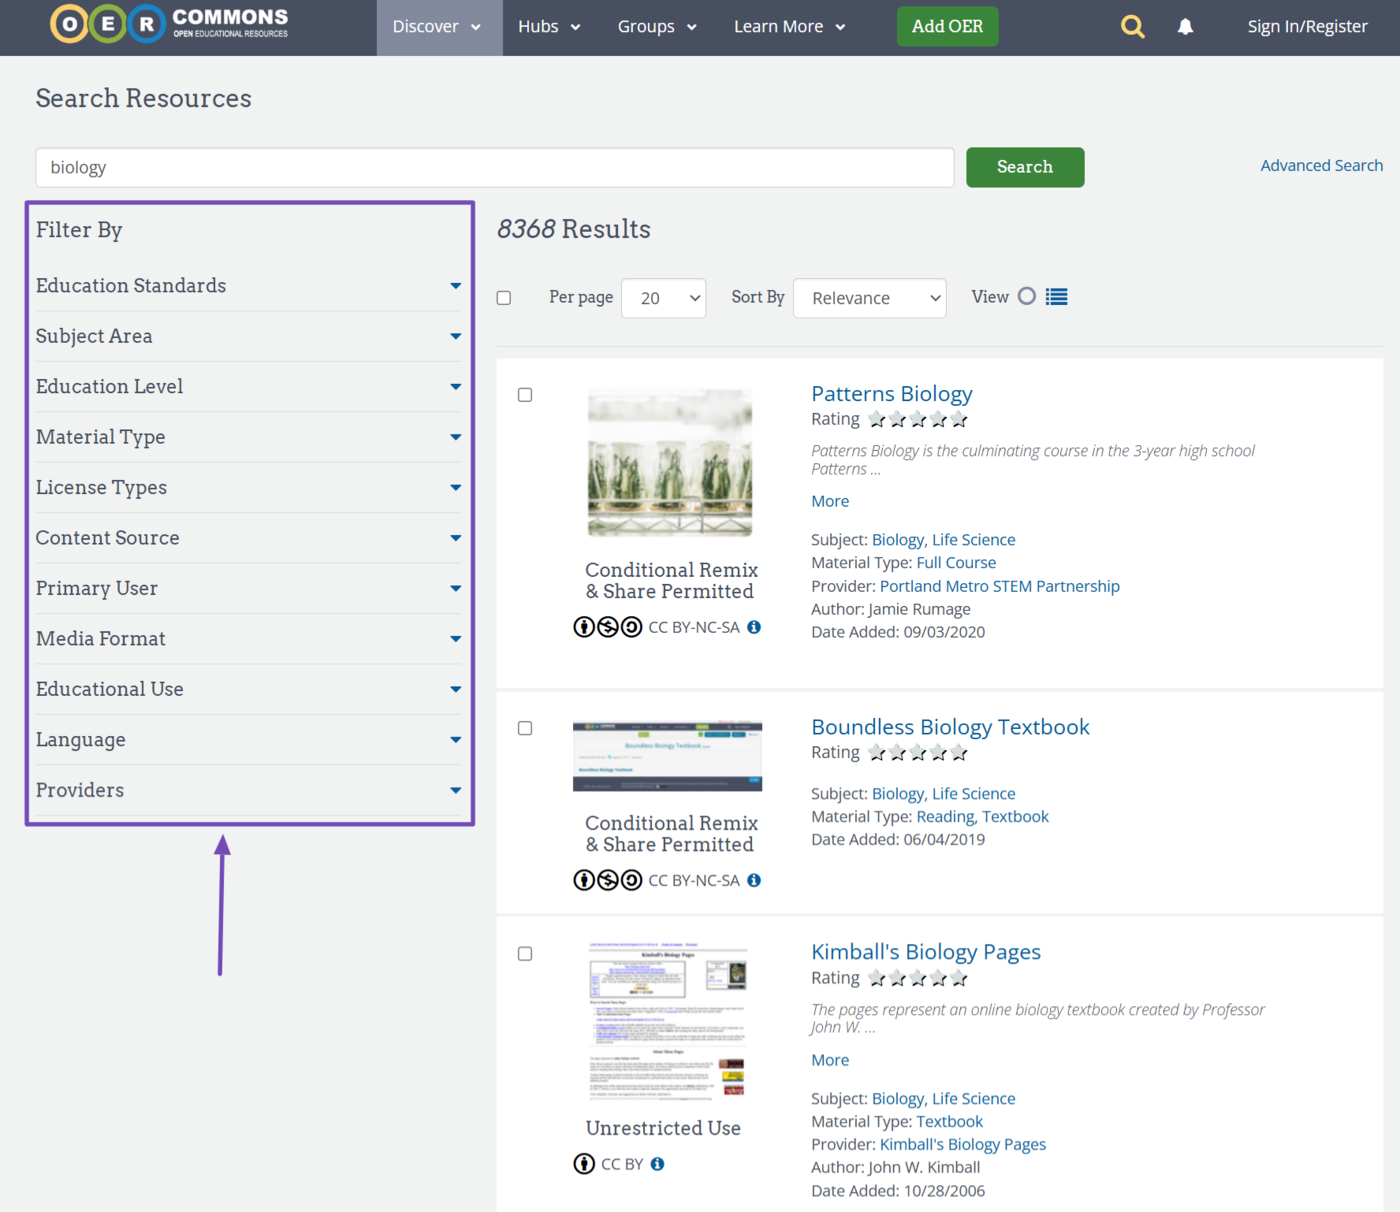Open the Boundless Biology Textbook thumbnail

pyautogui.click(x=667, y=756)
